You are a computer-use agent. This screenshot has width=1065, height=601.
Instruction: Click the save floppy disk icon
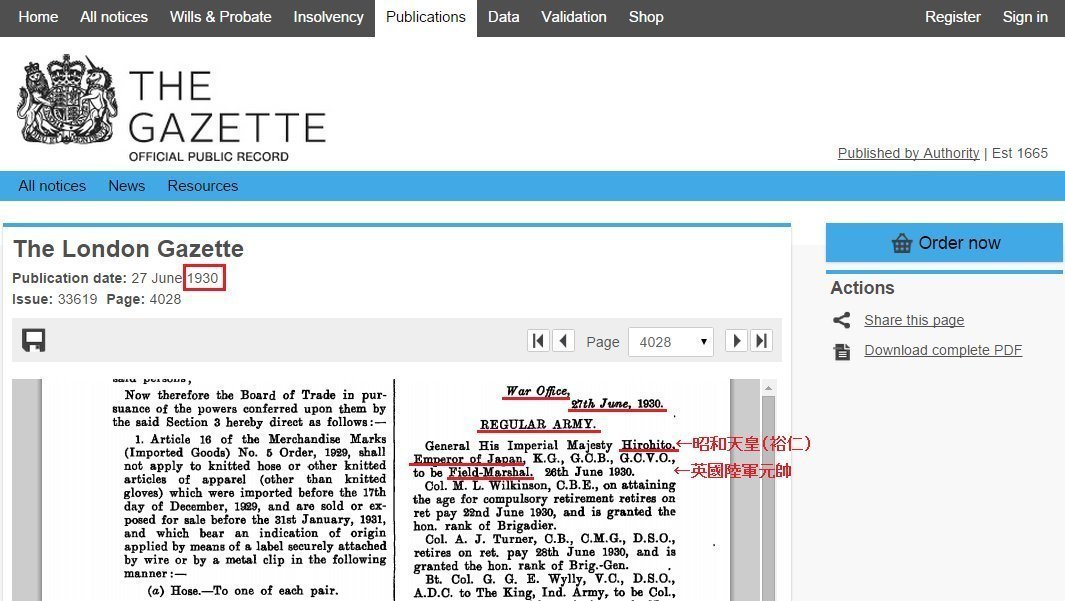[x=33, y=340]
